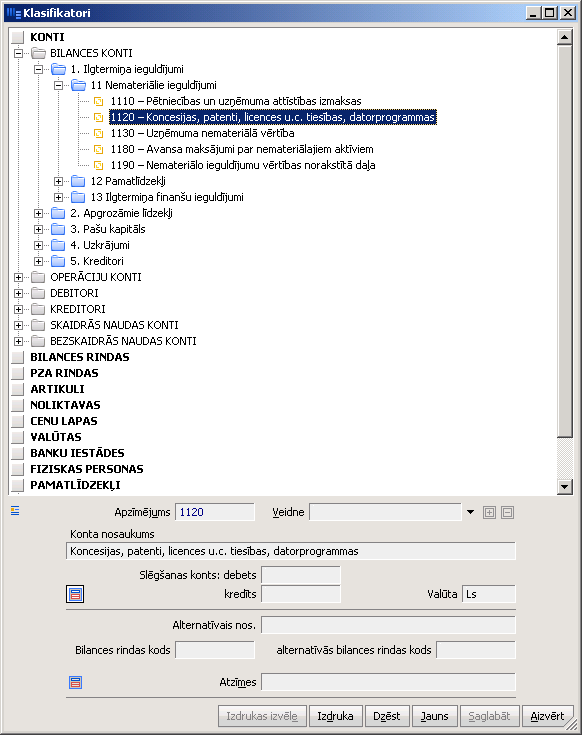The image size is (582, 735).
Task: Click the blue list icon left of Apzīmējums
Action: [15, 511]
